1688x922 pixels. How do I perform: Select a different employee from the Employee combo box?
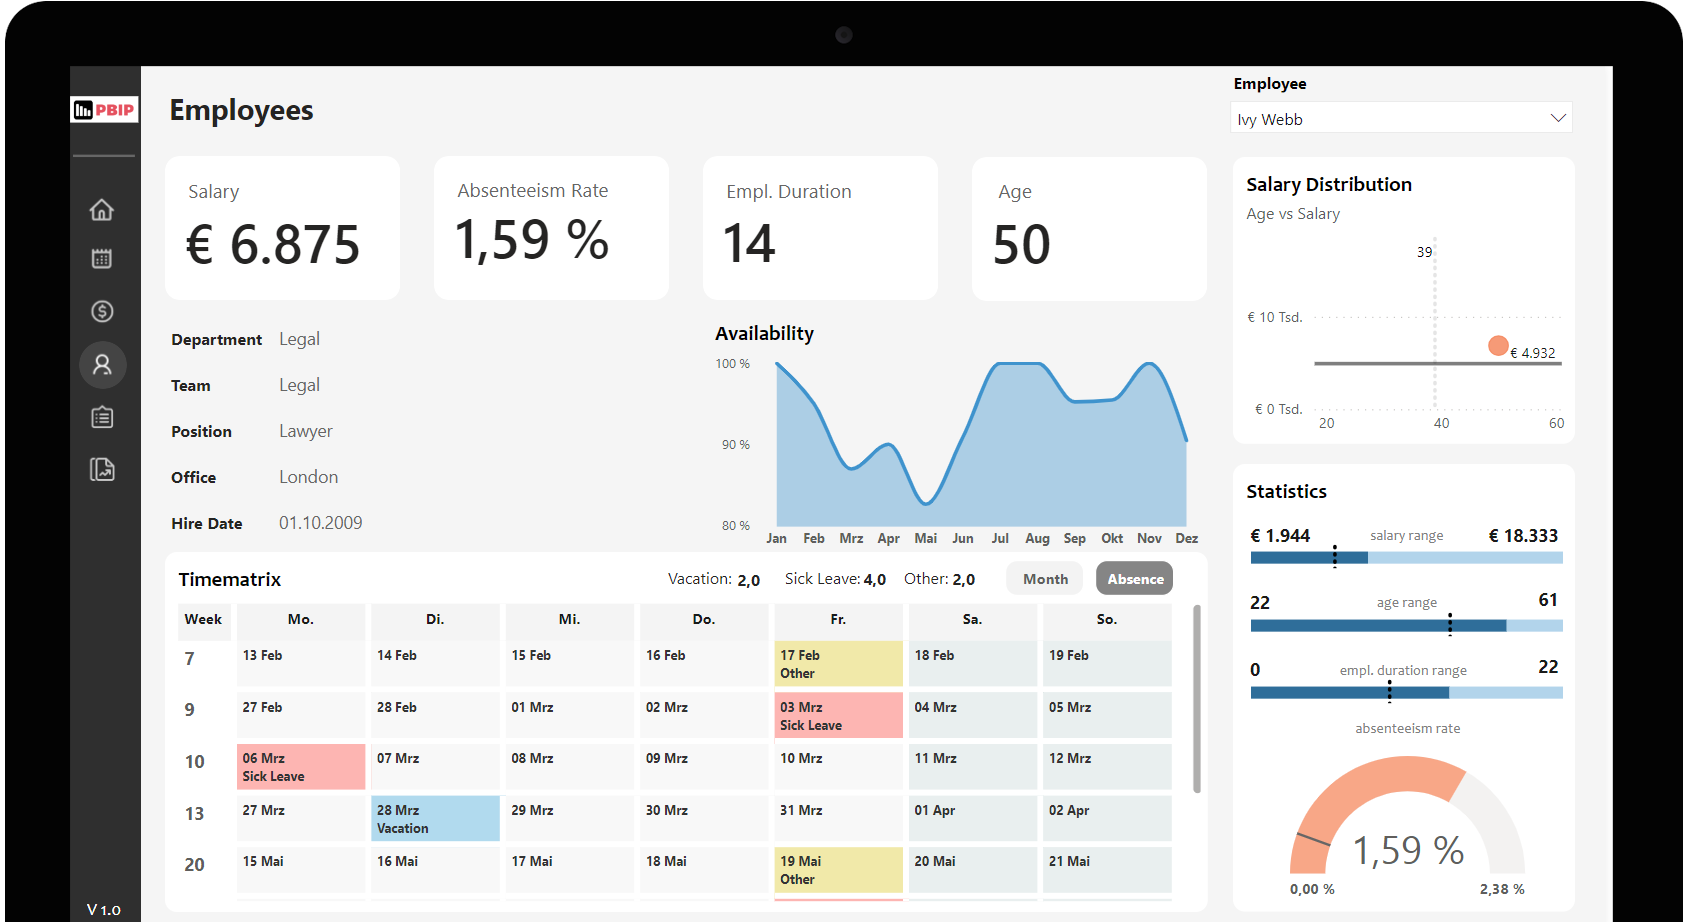[1400, 118]
